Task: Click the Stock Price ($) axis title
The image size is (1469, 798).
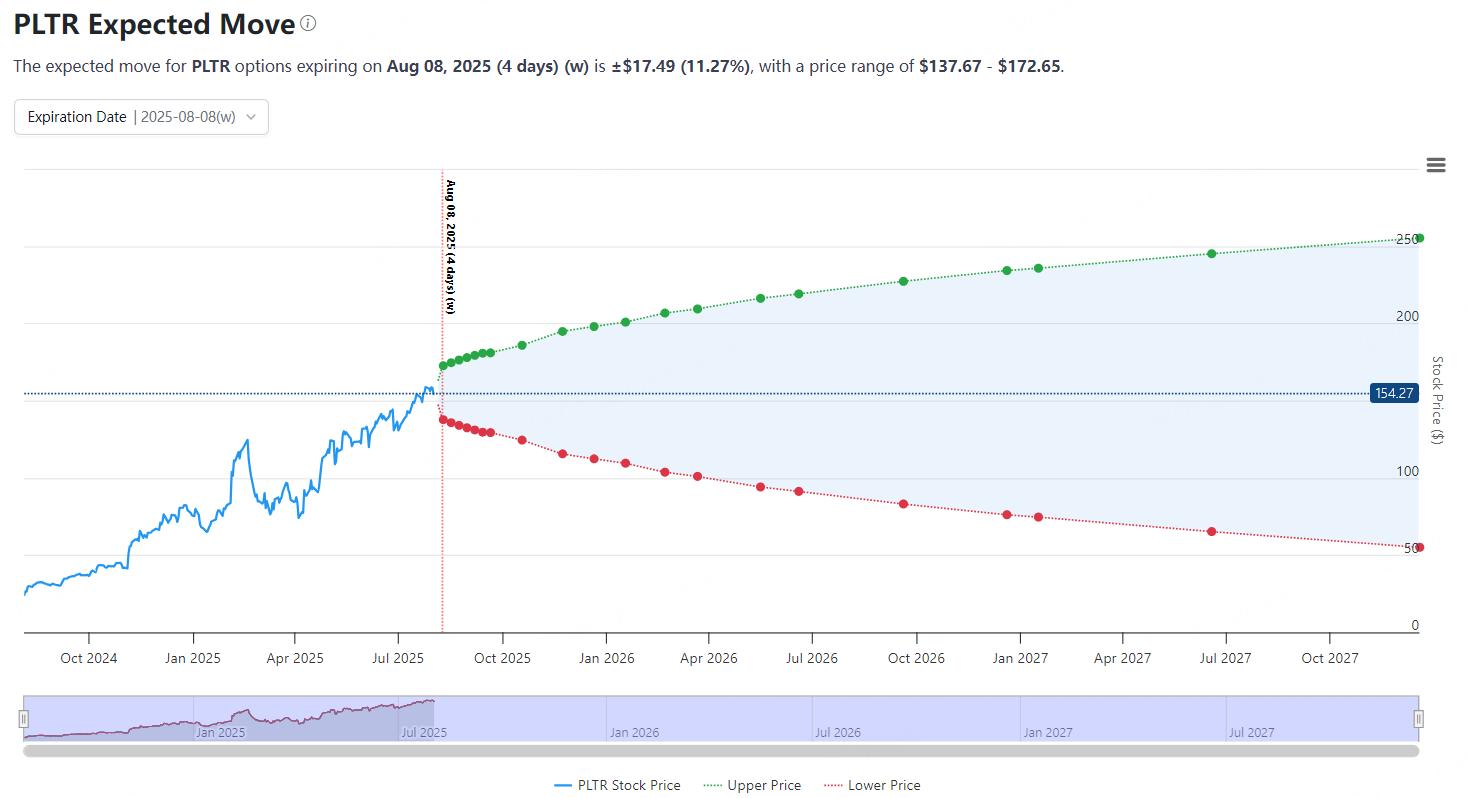Action: point(1437,400)
